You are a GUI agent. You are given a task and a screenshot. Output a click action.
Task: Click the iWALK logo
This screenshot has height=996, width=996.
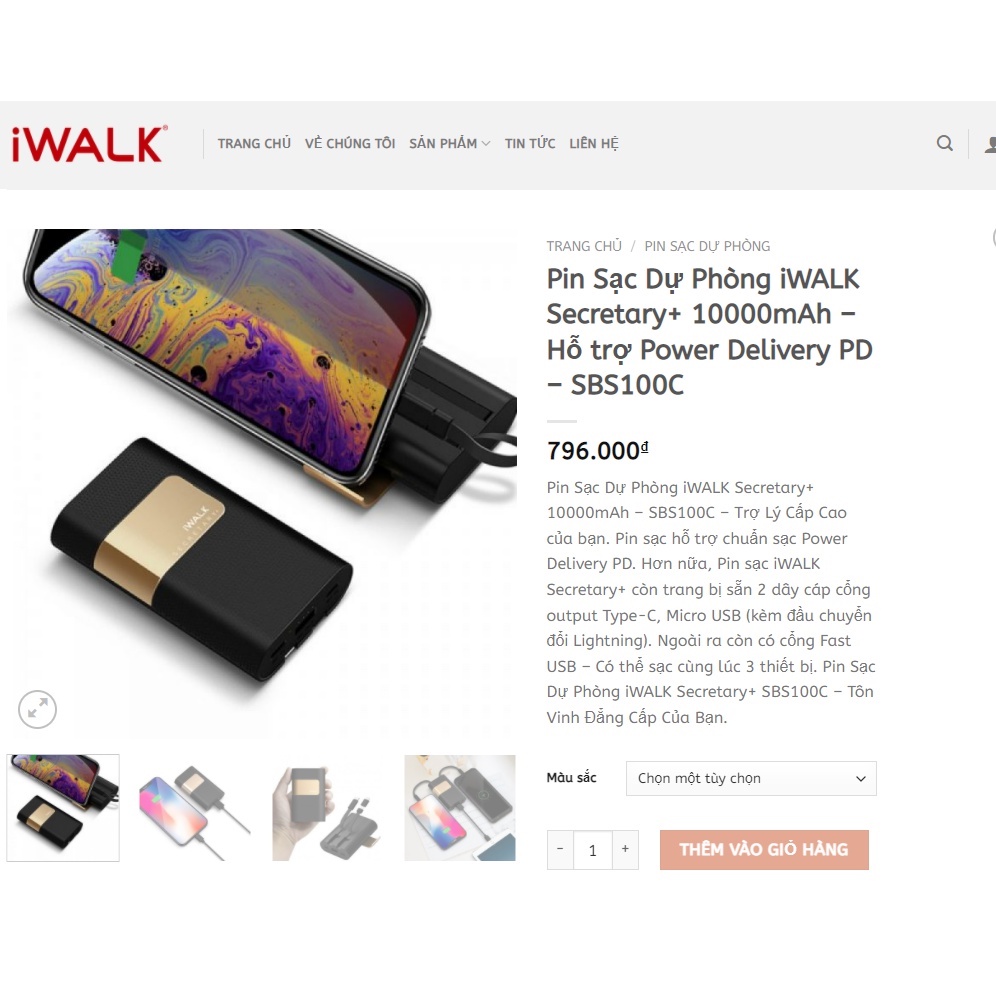click(90, 144)
